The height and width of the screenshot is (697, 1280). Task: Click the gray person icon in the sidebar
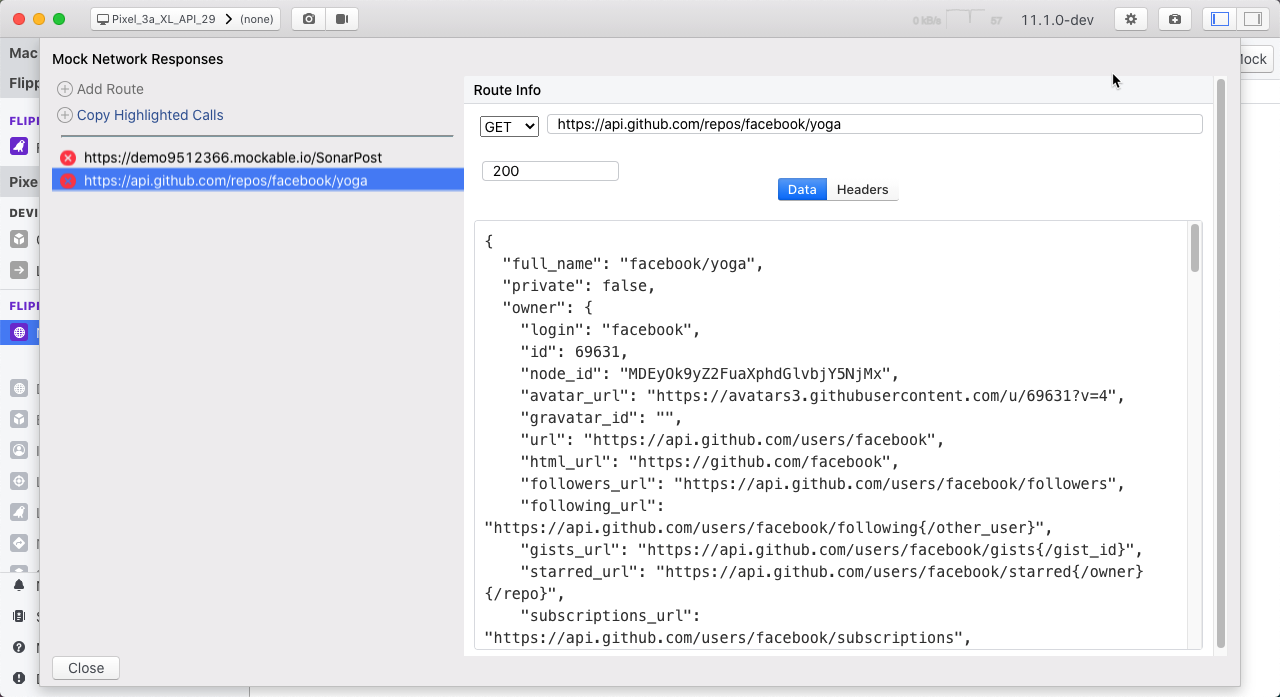tap(19, 450)
